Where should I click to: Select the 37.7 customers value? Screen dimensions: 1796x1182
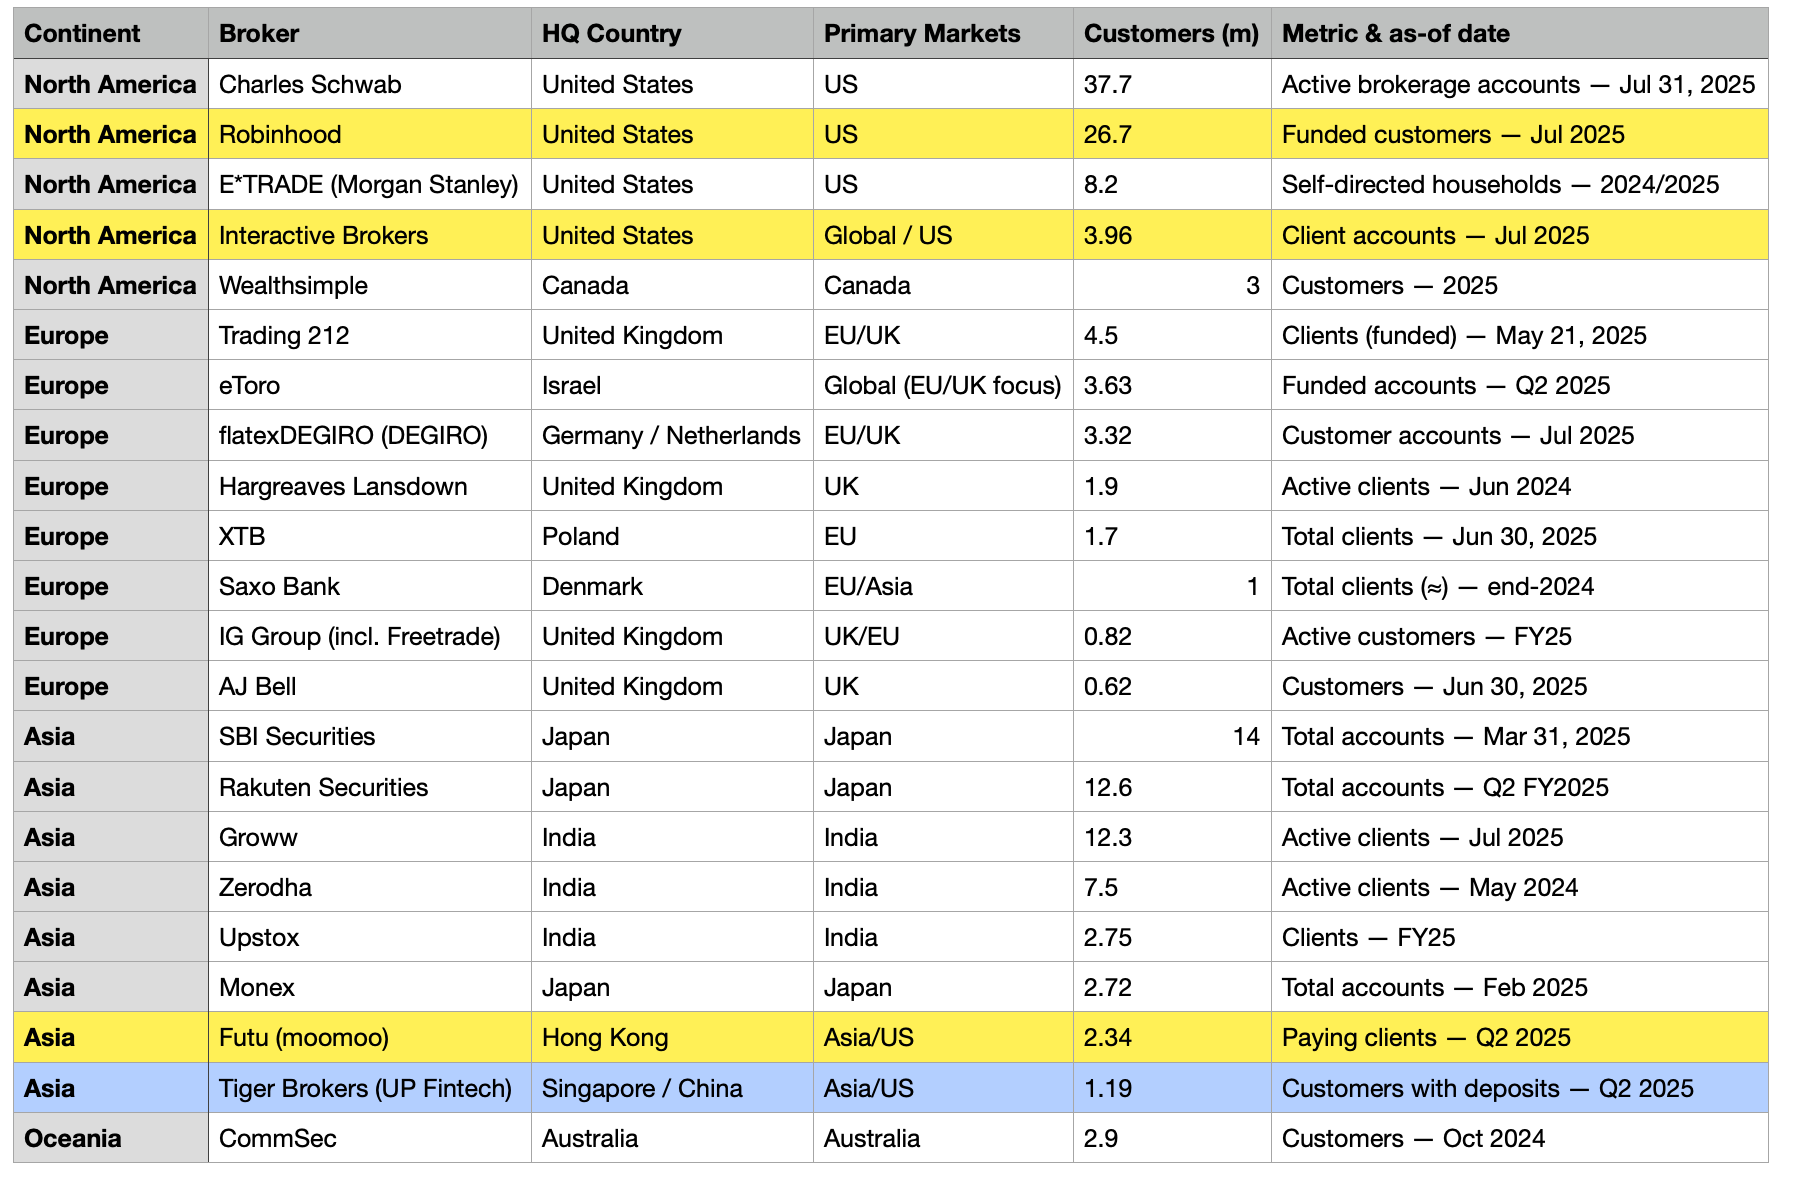pyautogui.click(x=1172, y=84)
